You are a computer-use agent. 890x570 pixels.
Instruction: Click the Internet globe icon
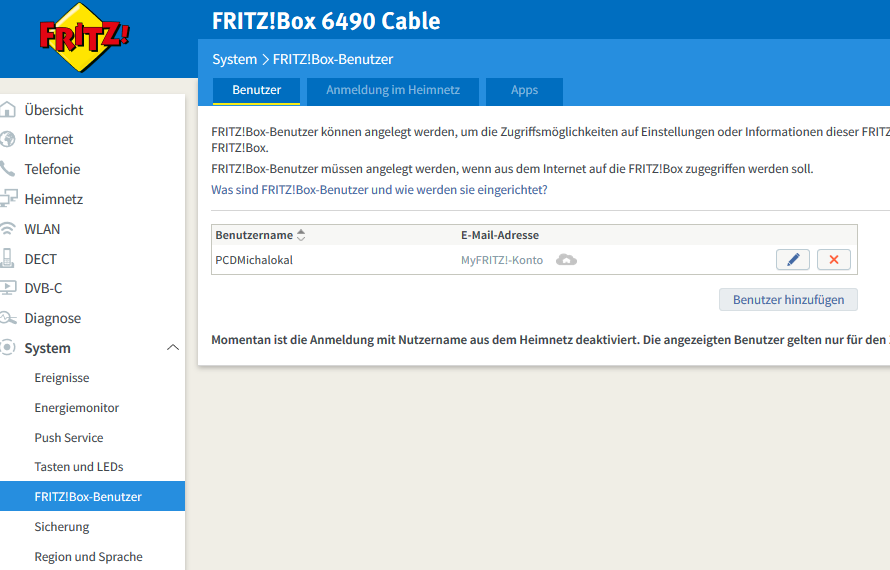point(8,139)
